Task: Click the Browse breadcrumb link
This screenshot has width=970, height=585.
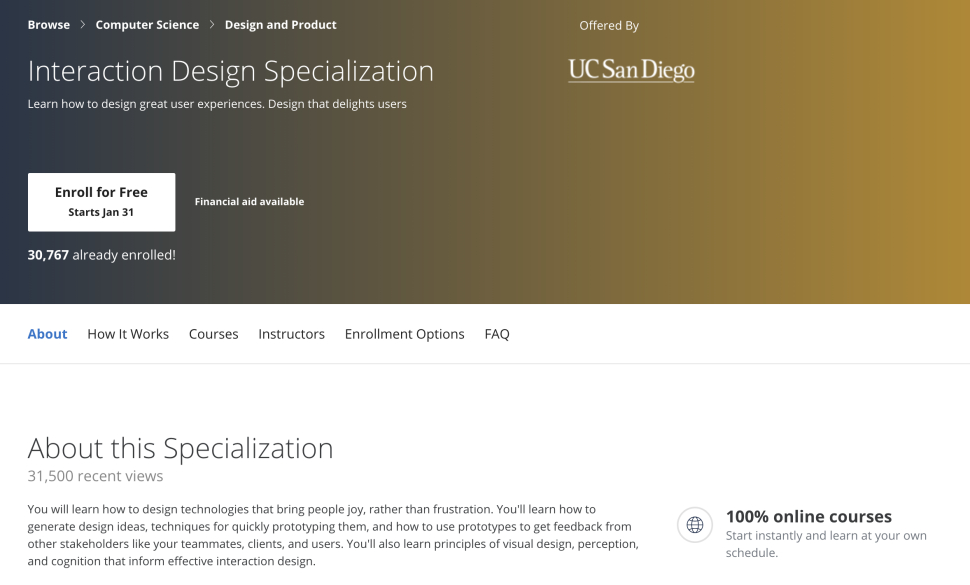Action: (48, 25)
